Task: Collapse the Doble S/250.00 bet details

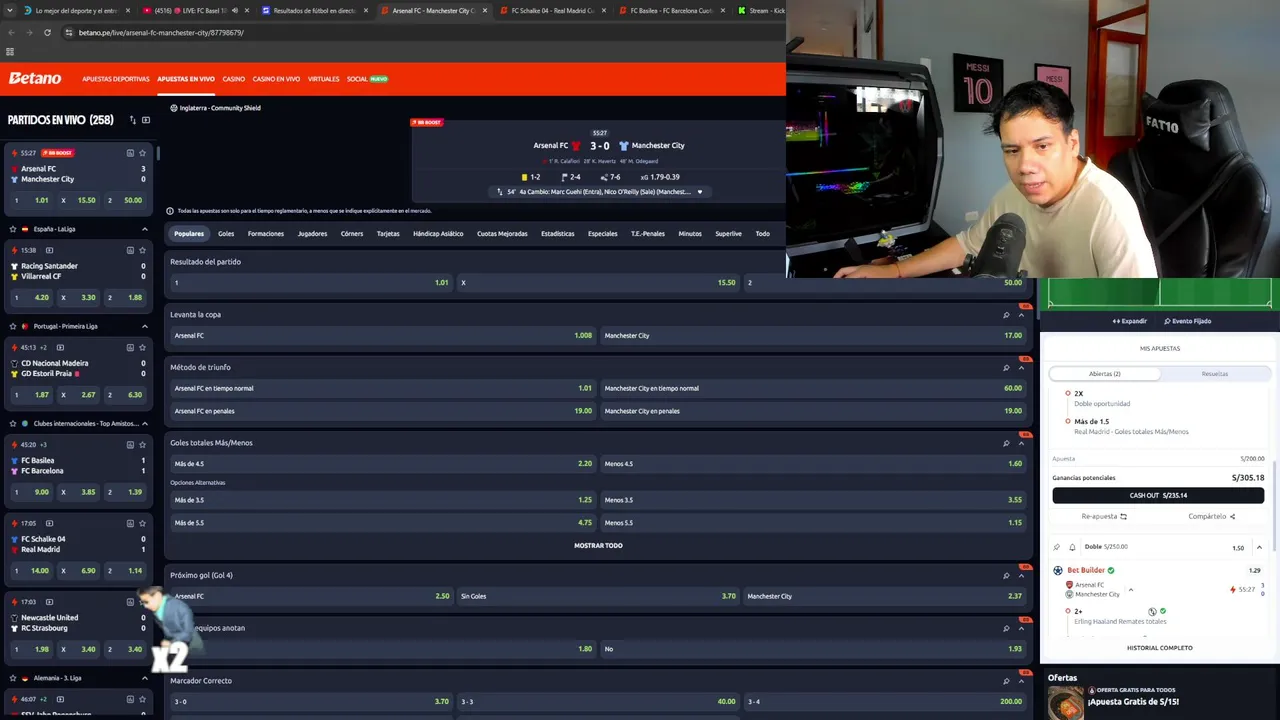Action: pos(1259,547)
